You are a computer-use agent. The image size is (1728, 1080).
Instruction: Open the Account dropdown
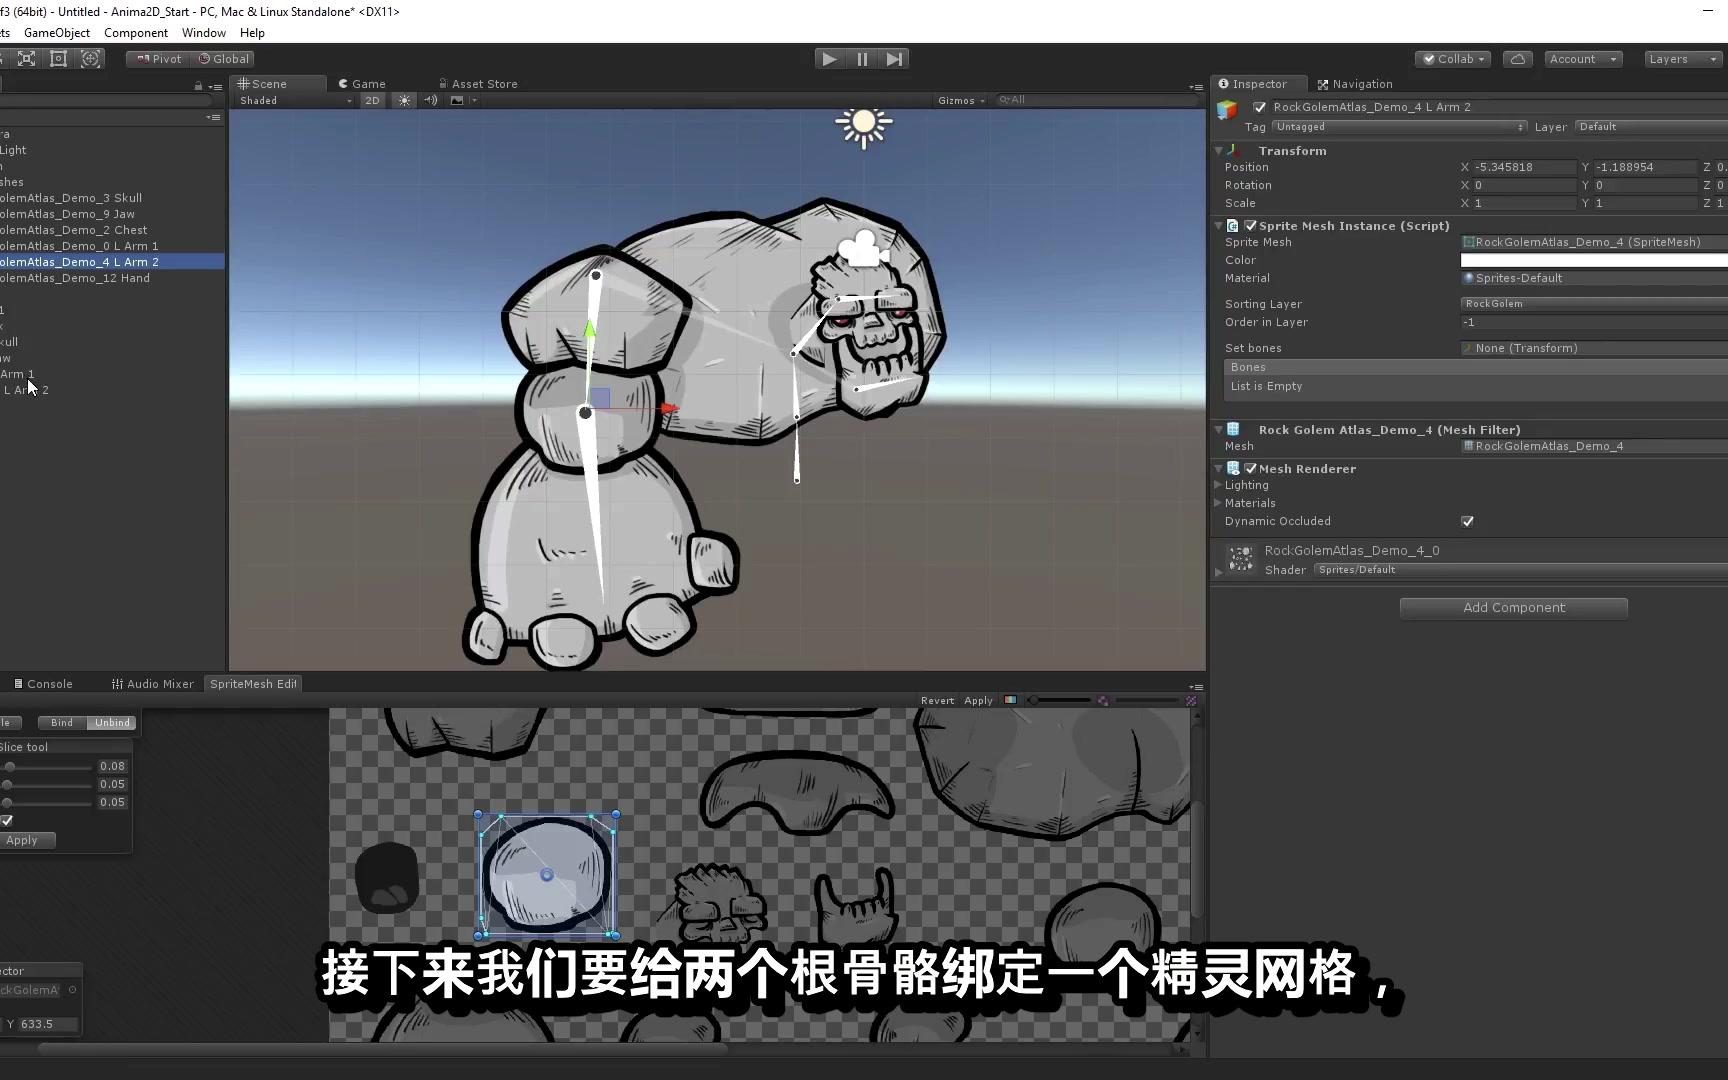tap(1582, 59)
